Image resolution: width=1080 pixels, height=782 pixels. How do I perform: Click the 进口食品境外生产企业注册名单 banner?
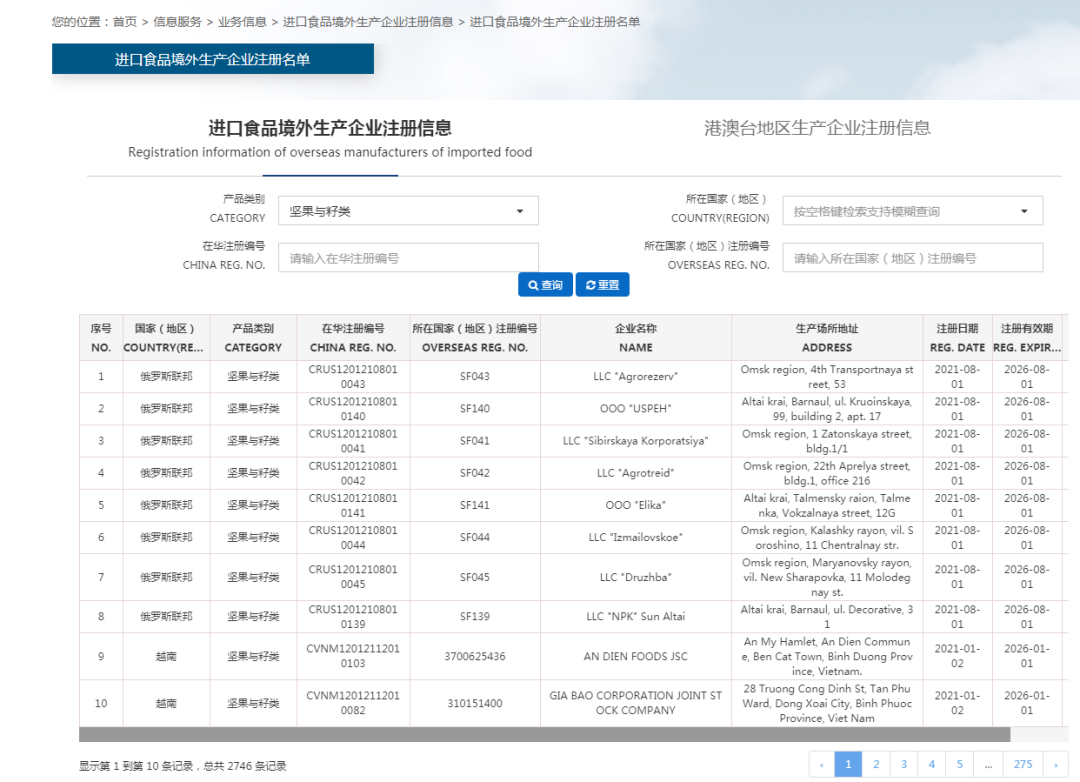click(212, 58)
